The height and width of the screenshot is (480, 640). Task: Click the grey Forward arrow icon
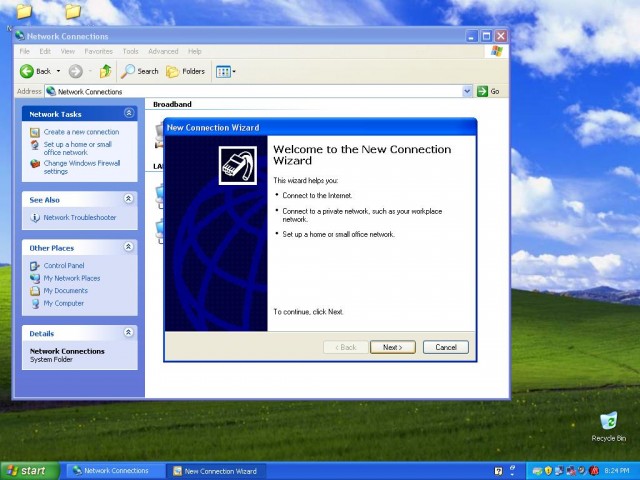pos(76,71)
